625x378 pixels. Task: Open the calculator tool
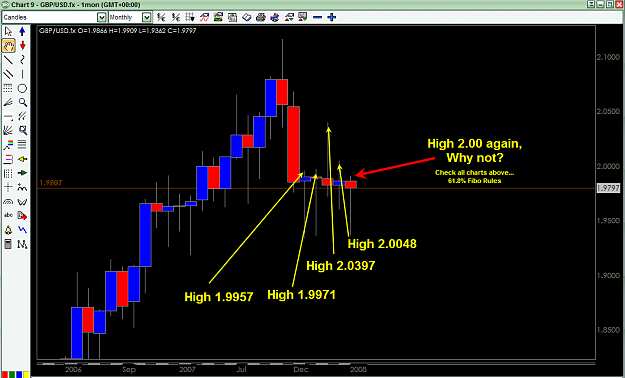[x=8, y=244]
